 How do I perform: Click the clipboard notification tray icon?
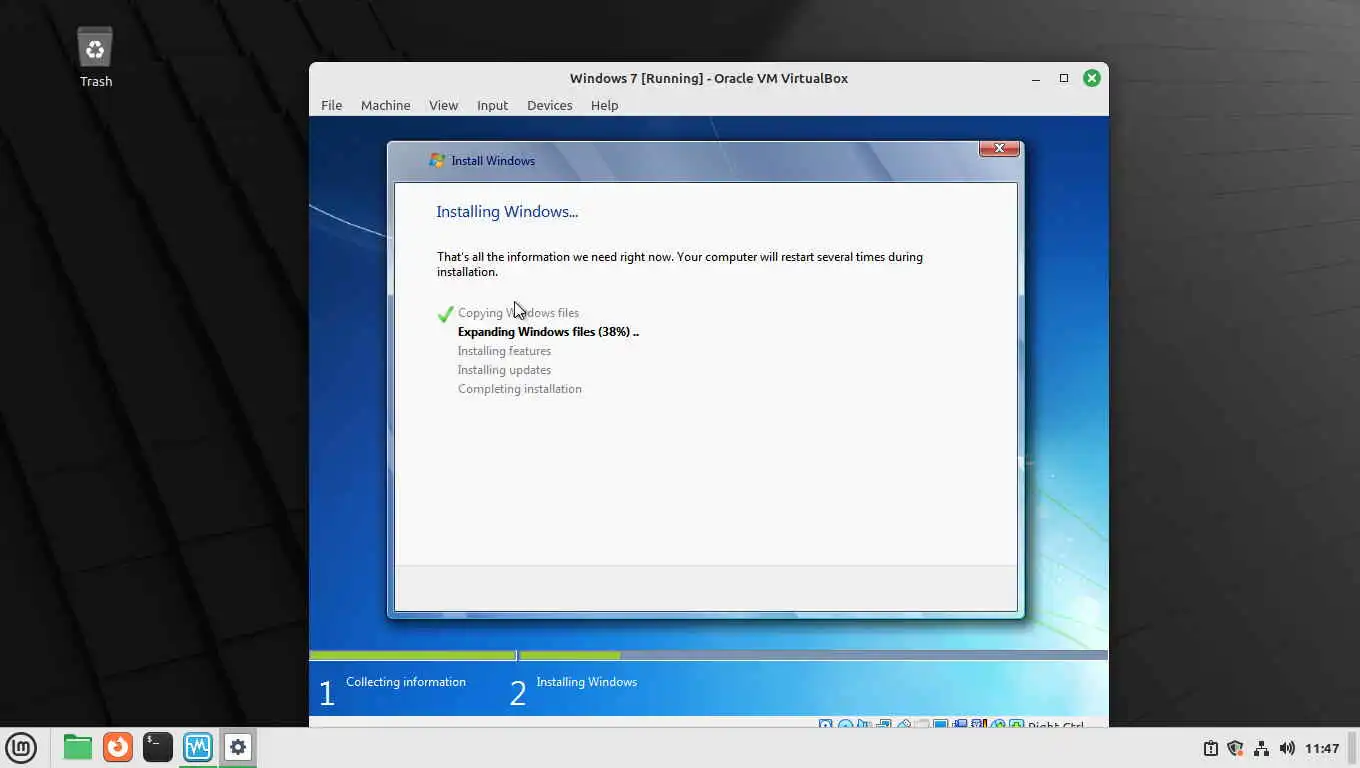1210,748
